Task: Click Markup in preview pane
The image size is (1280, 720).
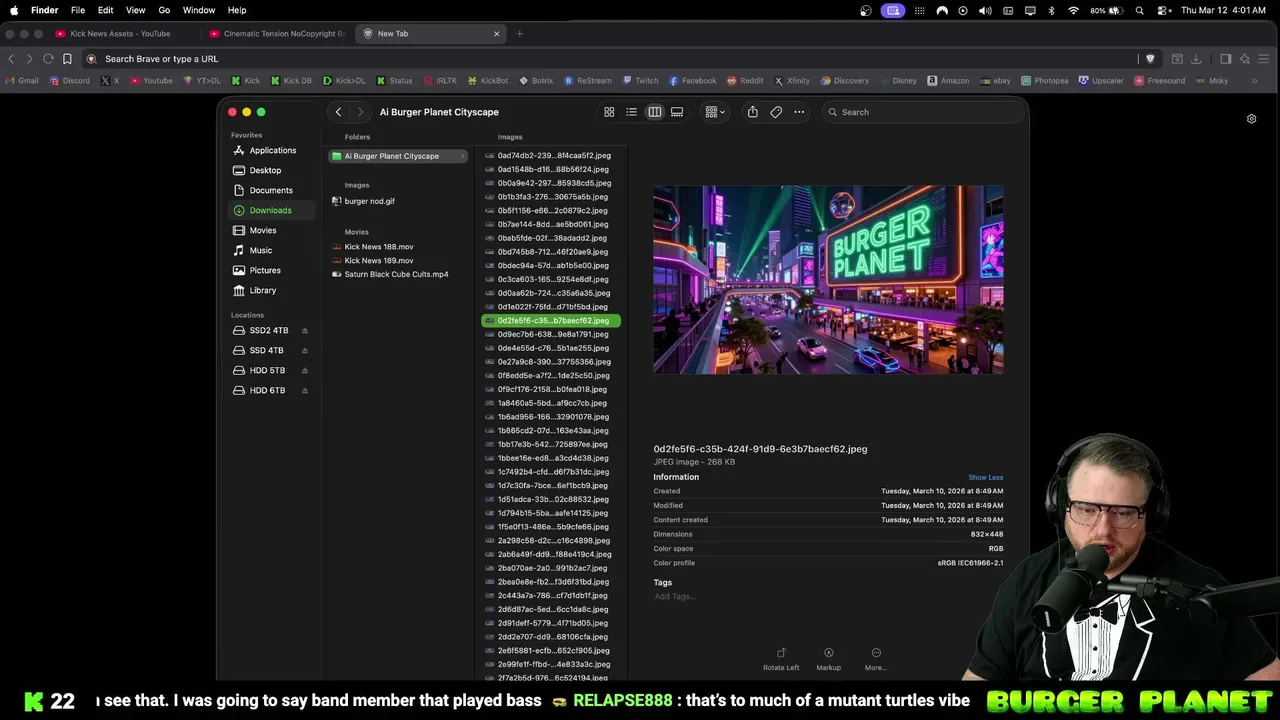Action: [828, 659]
